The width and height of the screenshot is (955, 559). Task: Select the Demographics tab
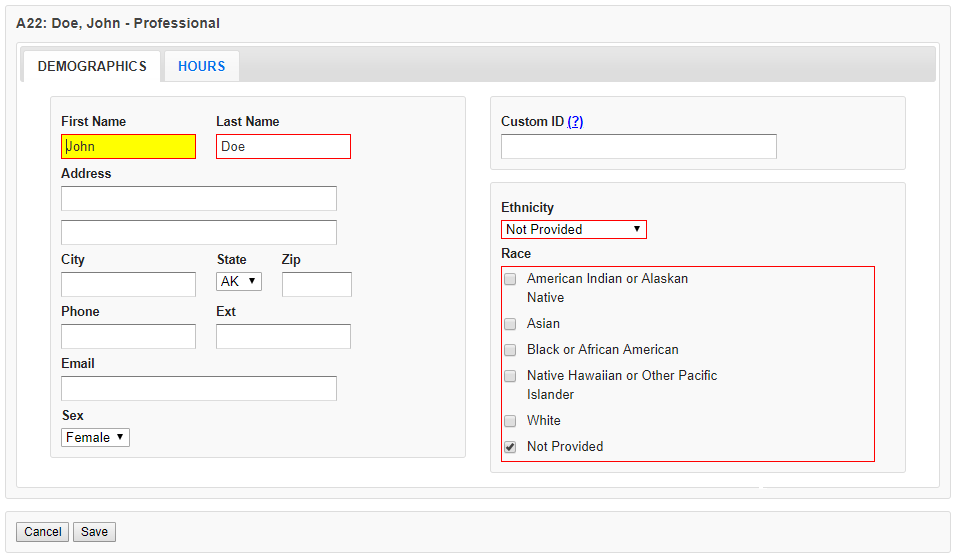pos(92,66)
